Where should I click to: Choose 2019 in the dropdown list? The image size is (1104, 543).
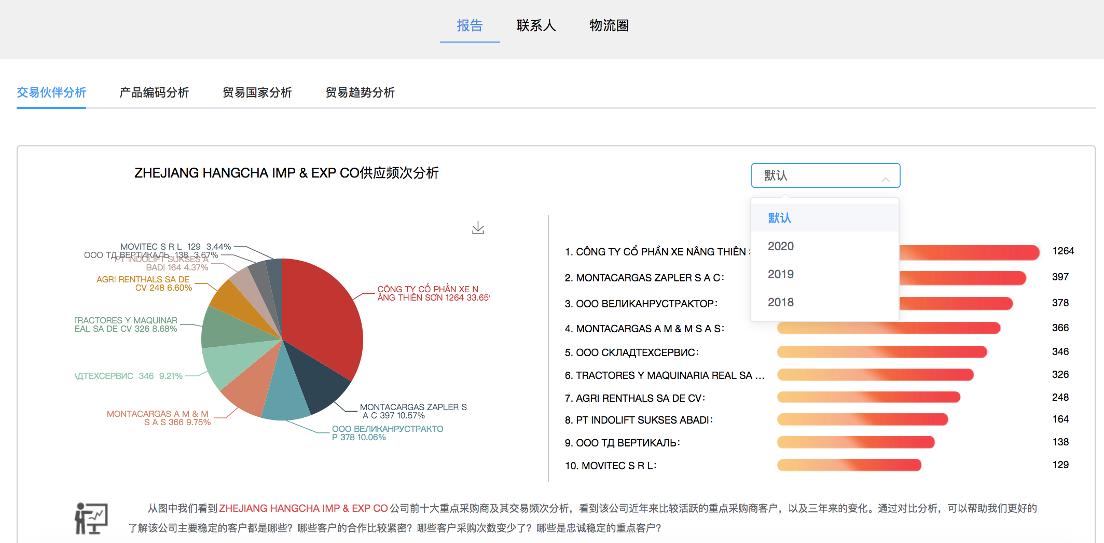tap(824, 275)
